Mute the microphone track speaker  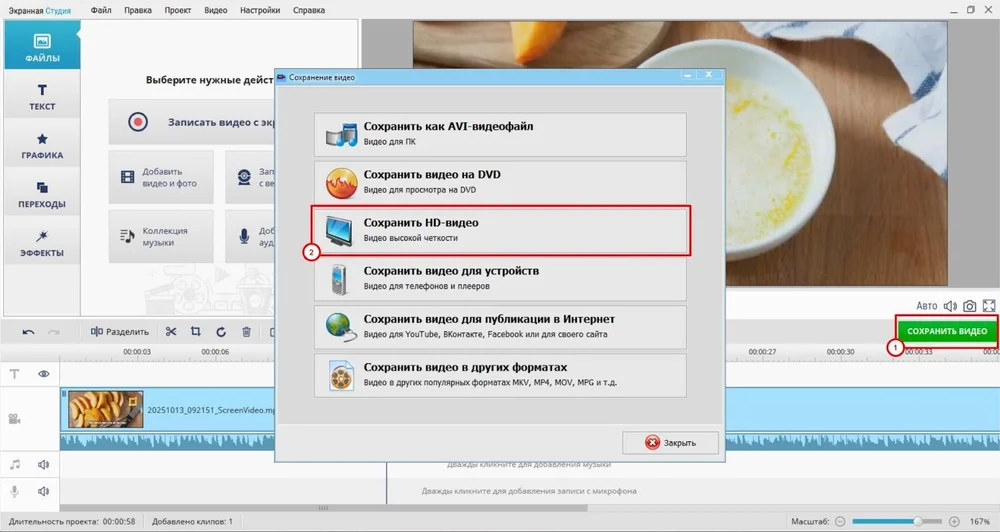tap(44, 491)
